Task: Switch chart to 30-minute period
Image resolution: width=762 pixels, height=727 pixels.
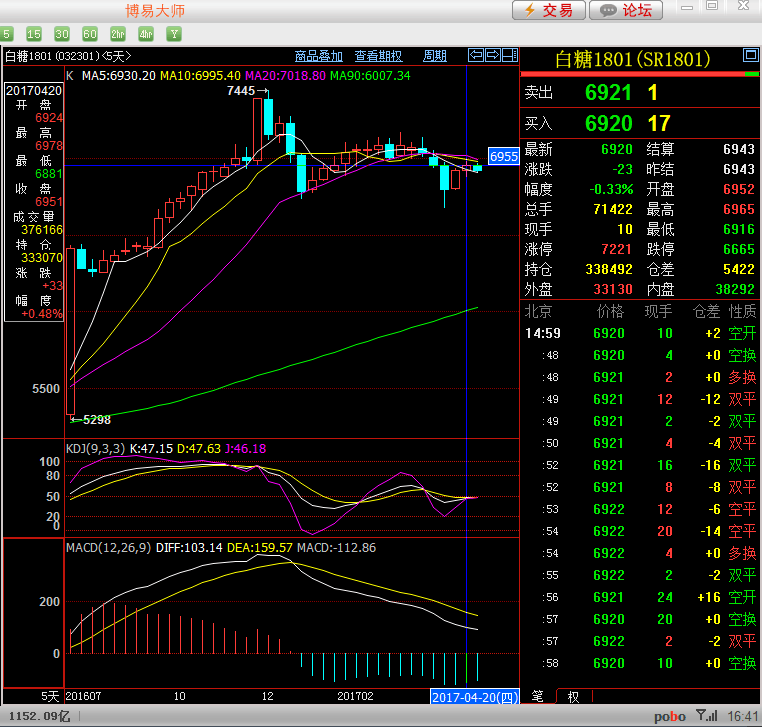Action: point(63,34)
